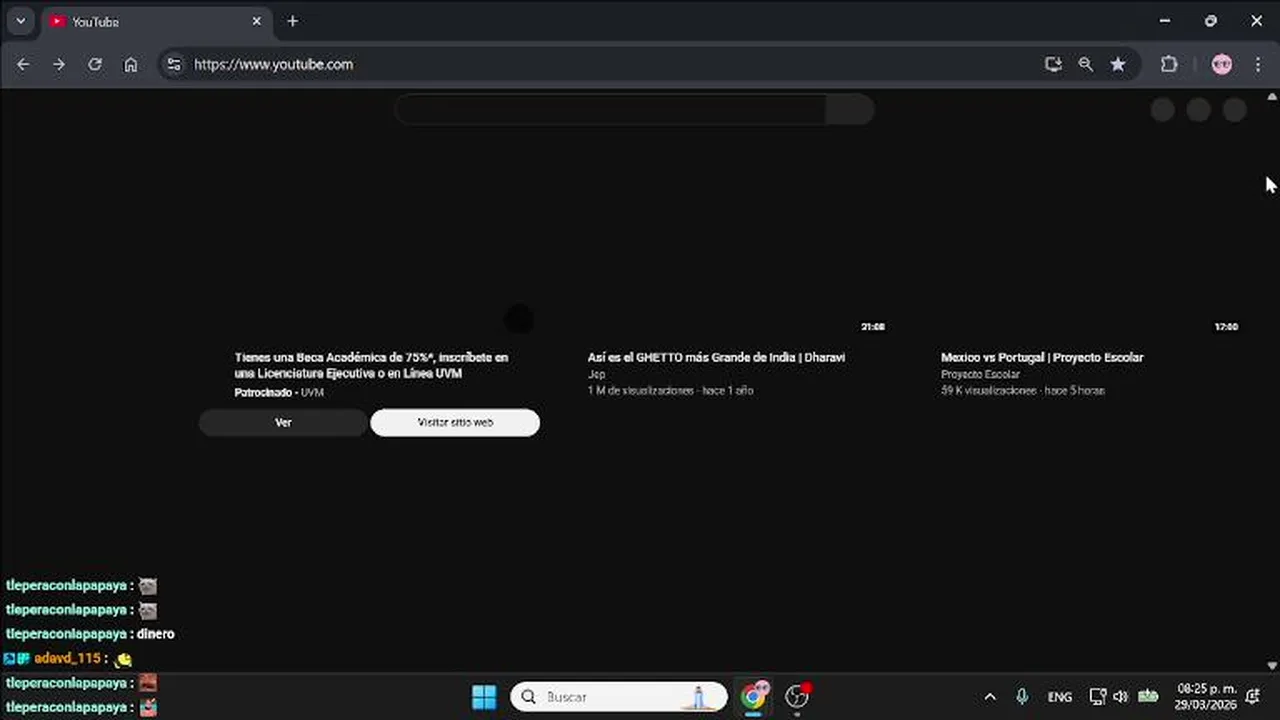Click chat username adavd_115
The width and height of the screenshot is (1280, 720).
(68, 659)
